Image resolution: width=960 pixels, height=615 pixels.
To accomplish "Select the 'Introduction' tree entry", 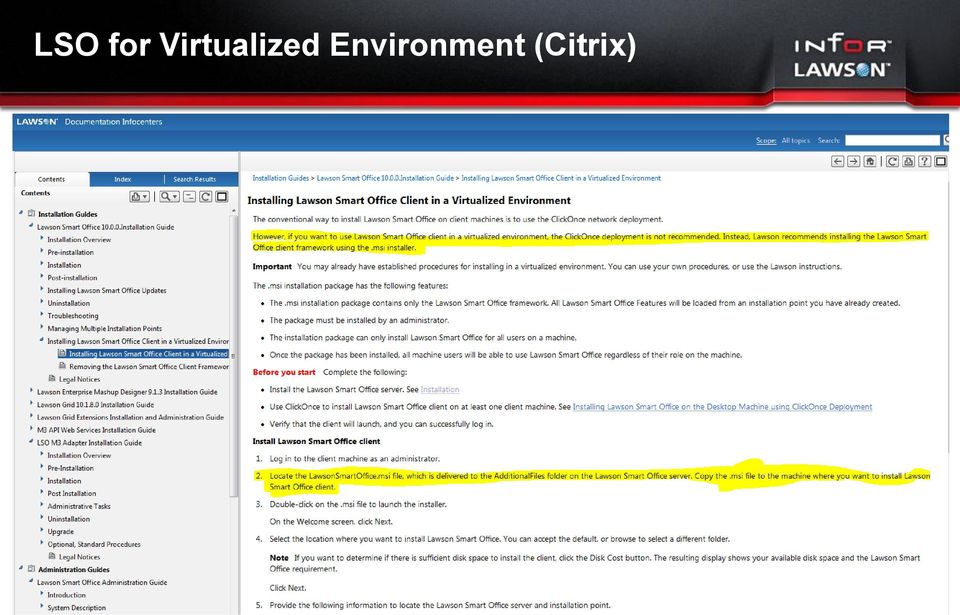I will tap(67, 595).
